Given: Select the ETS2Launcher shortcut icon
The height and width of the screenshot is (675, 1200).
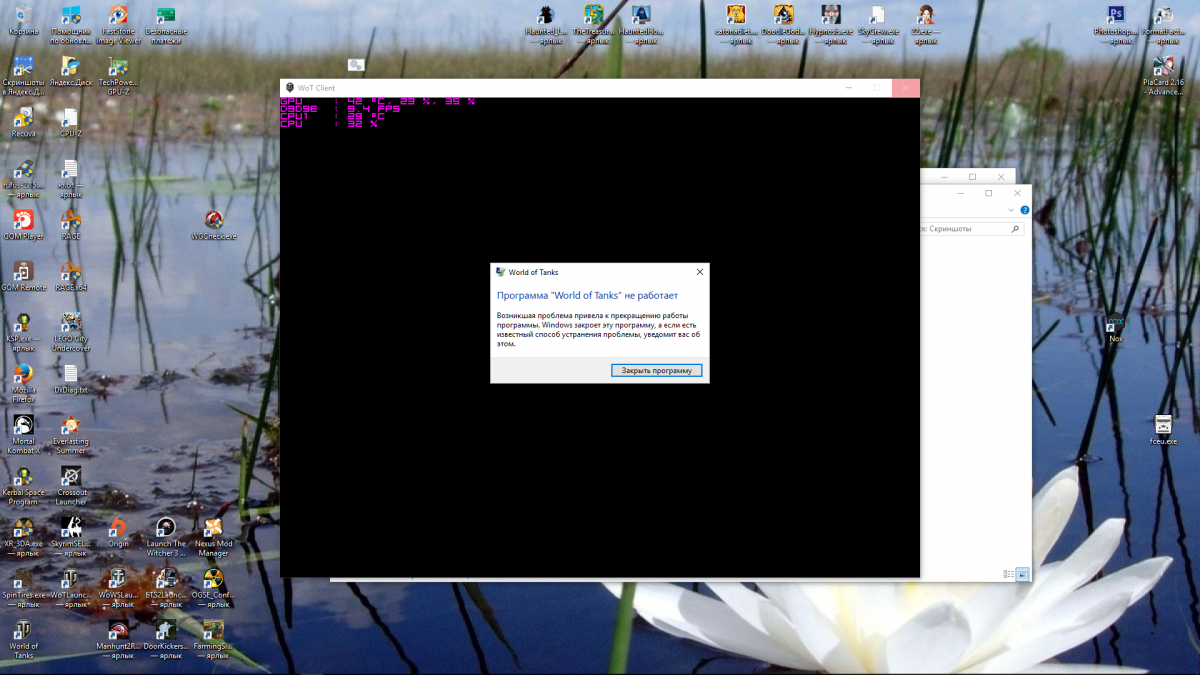Looking at the screenshot, I should click(x=166, y=588).
